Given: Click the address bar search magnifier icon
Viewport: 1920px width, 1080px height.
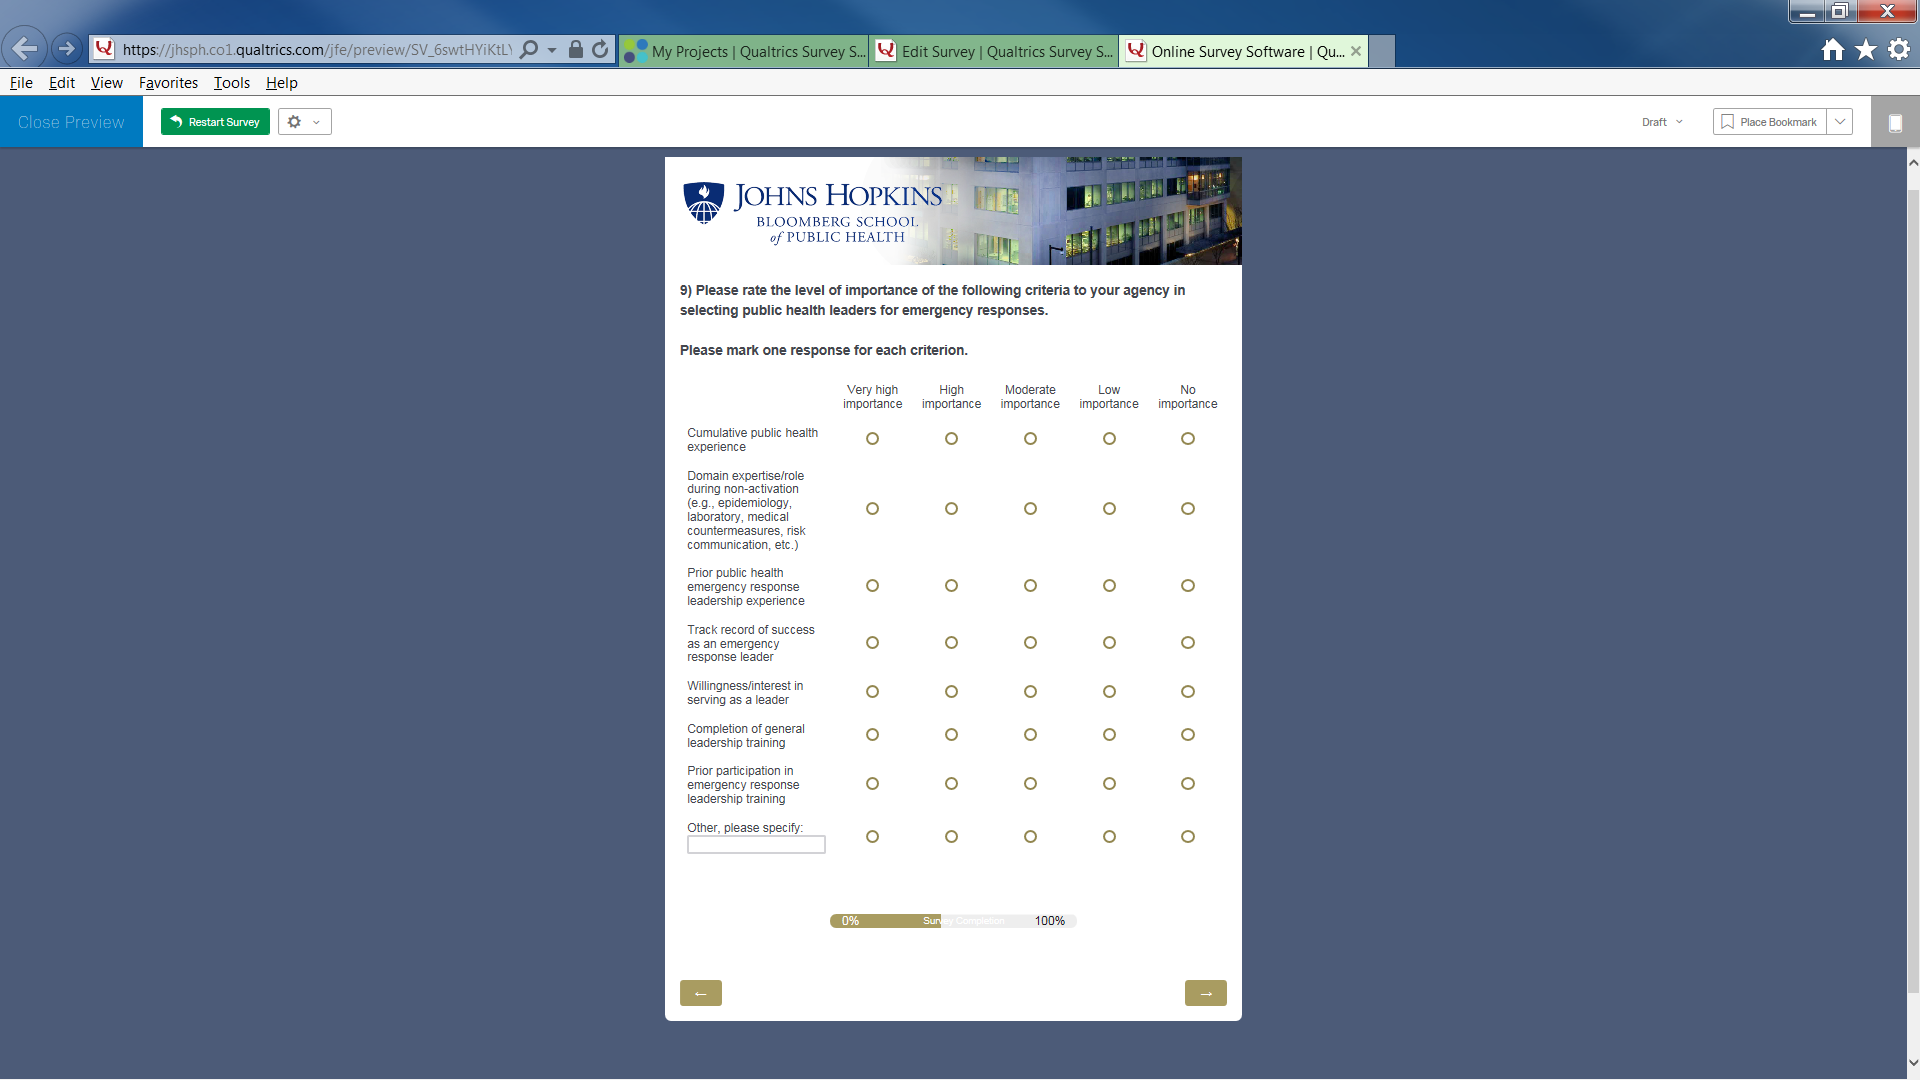Looking at the screenshot, I should click(x=530, y=50).
